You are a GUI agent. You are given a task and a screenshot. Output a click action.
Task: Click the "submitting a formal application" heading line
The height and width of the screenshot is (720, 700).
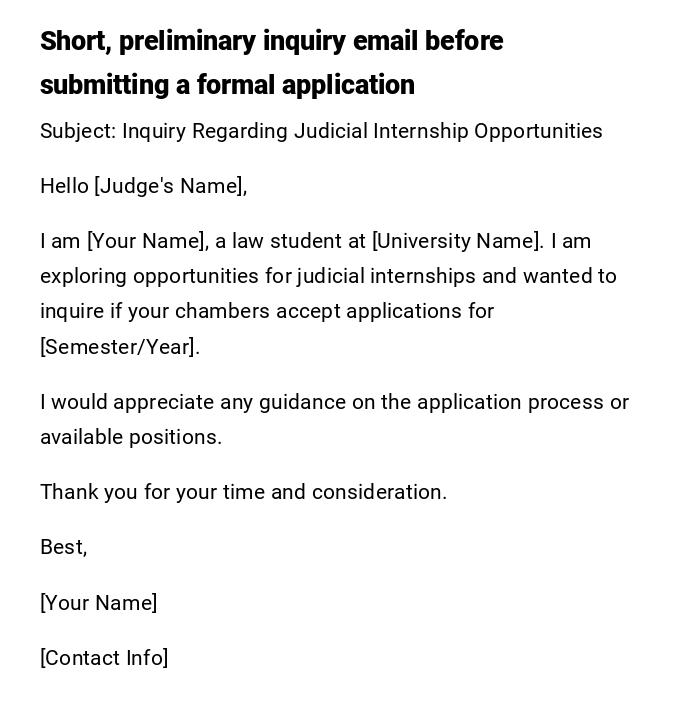click(227, 85)
